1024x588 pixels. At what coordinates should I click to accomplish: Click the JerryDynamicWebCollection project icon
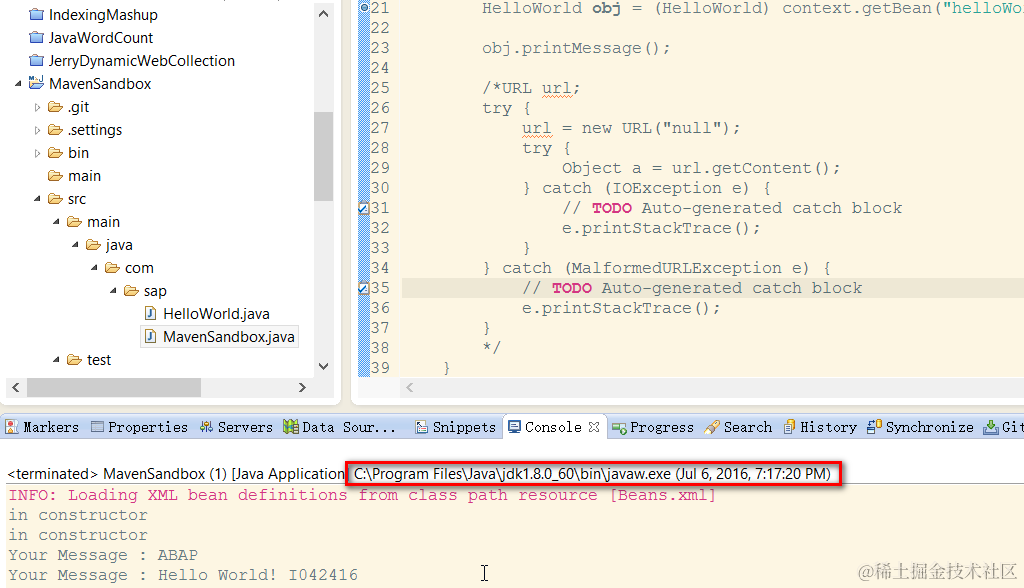(37, 61)
